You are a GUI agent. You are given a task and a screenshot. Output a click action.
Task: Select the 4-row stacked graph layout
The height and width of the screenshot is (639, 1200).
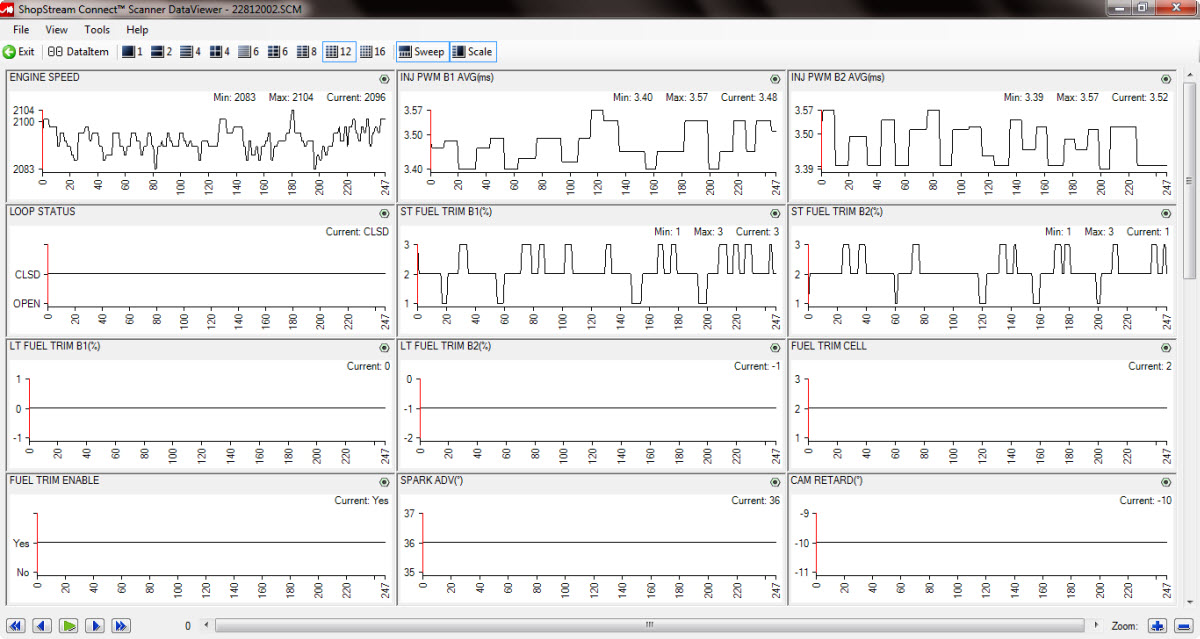[190, 51]
